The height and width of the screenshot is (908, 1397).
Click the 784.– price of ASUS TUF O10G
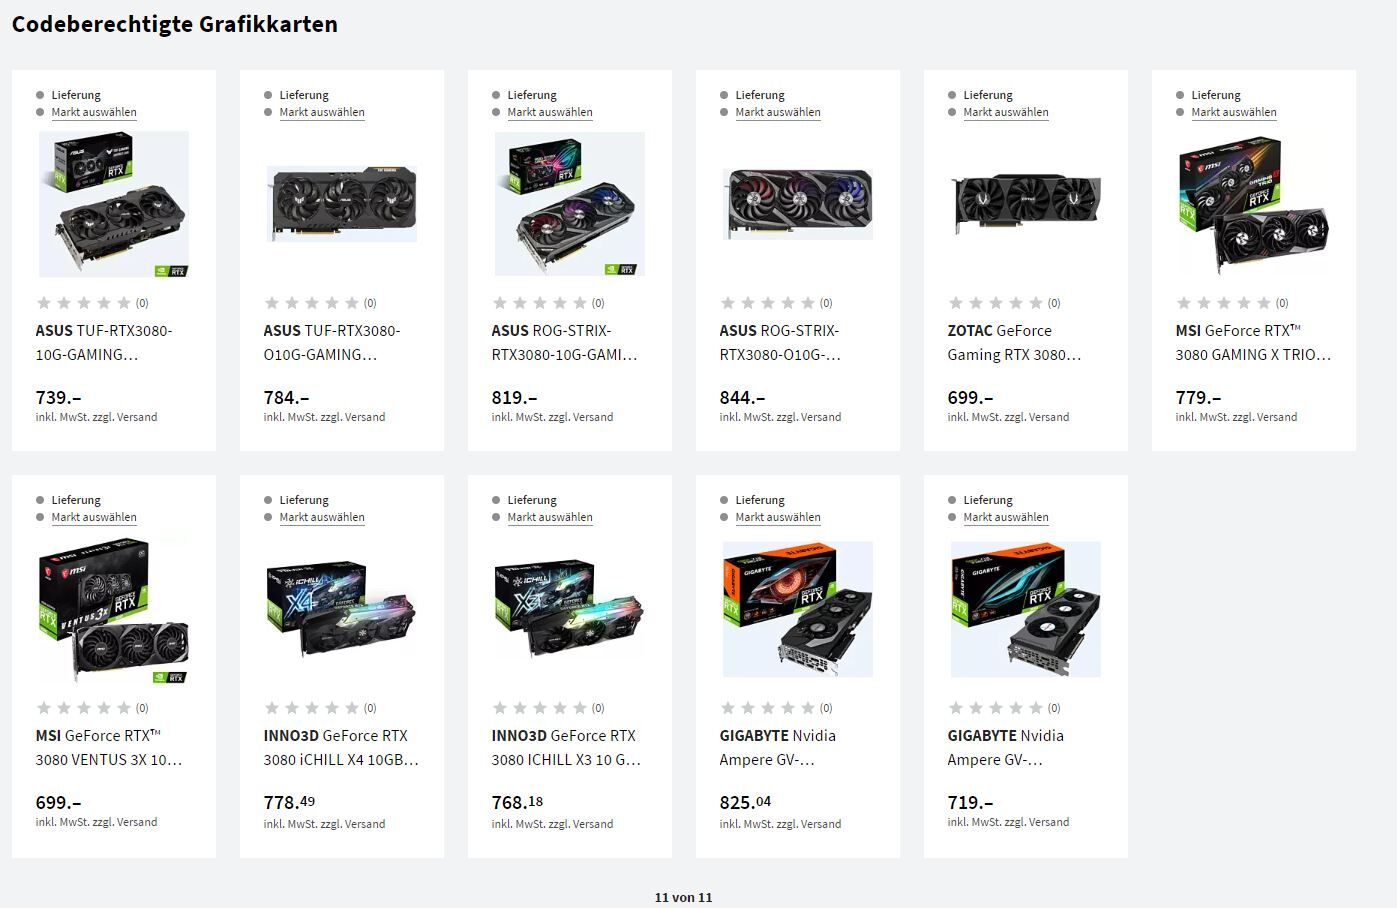pos(286,397)
